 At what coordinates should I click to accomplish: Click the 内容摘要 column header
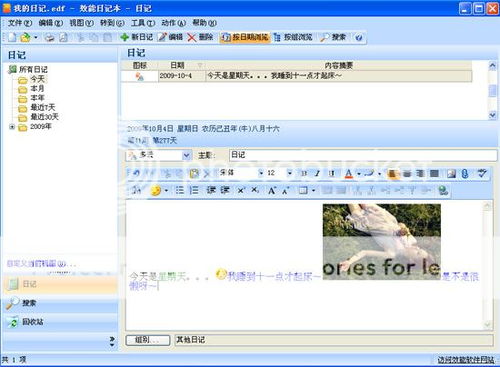pos(339,65)
